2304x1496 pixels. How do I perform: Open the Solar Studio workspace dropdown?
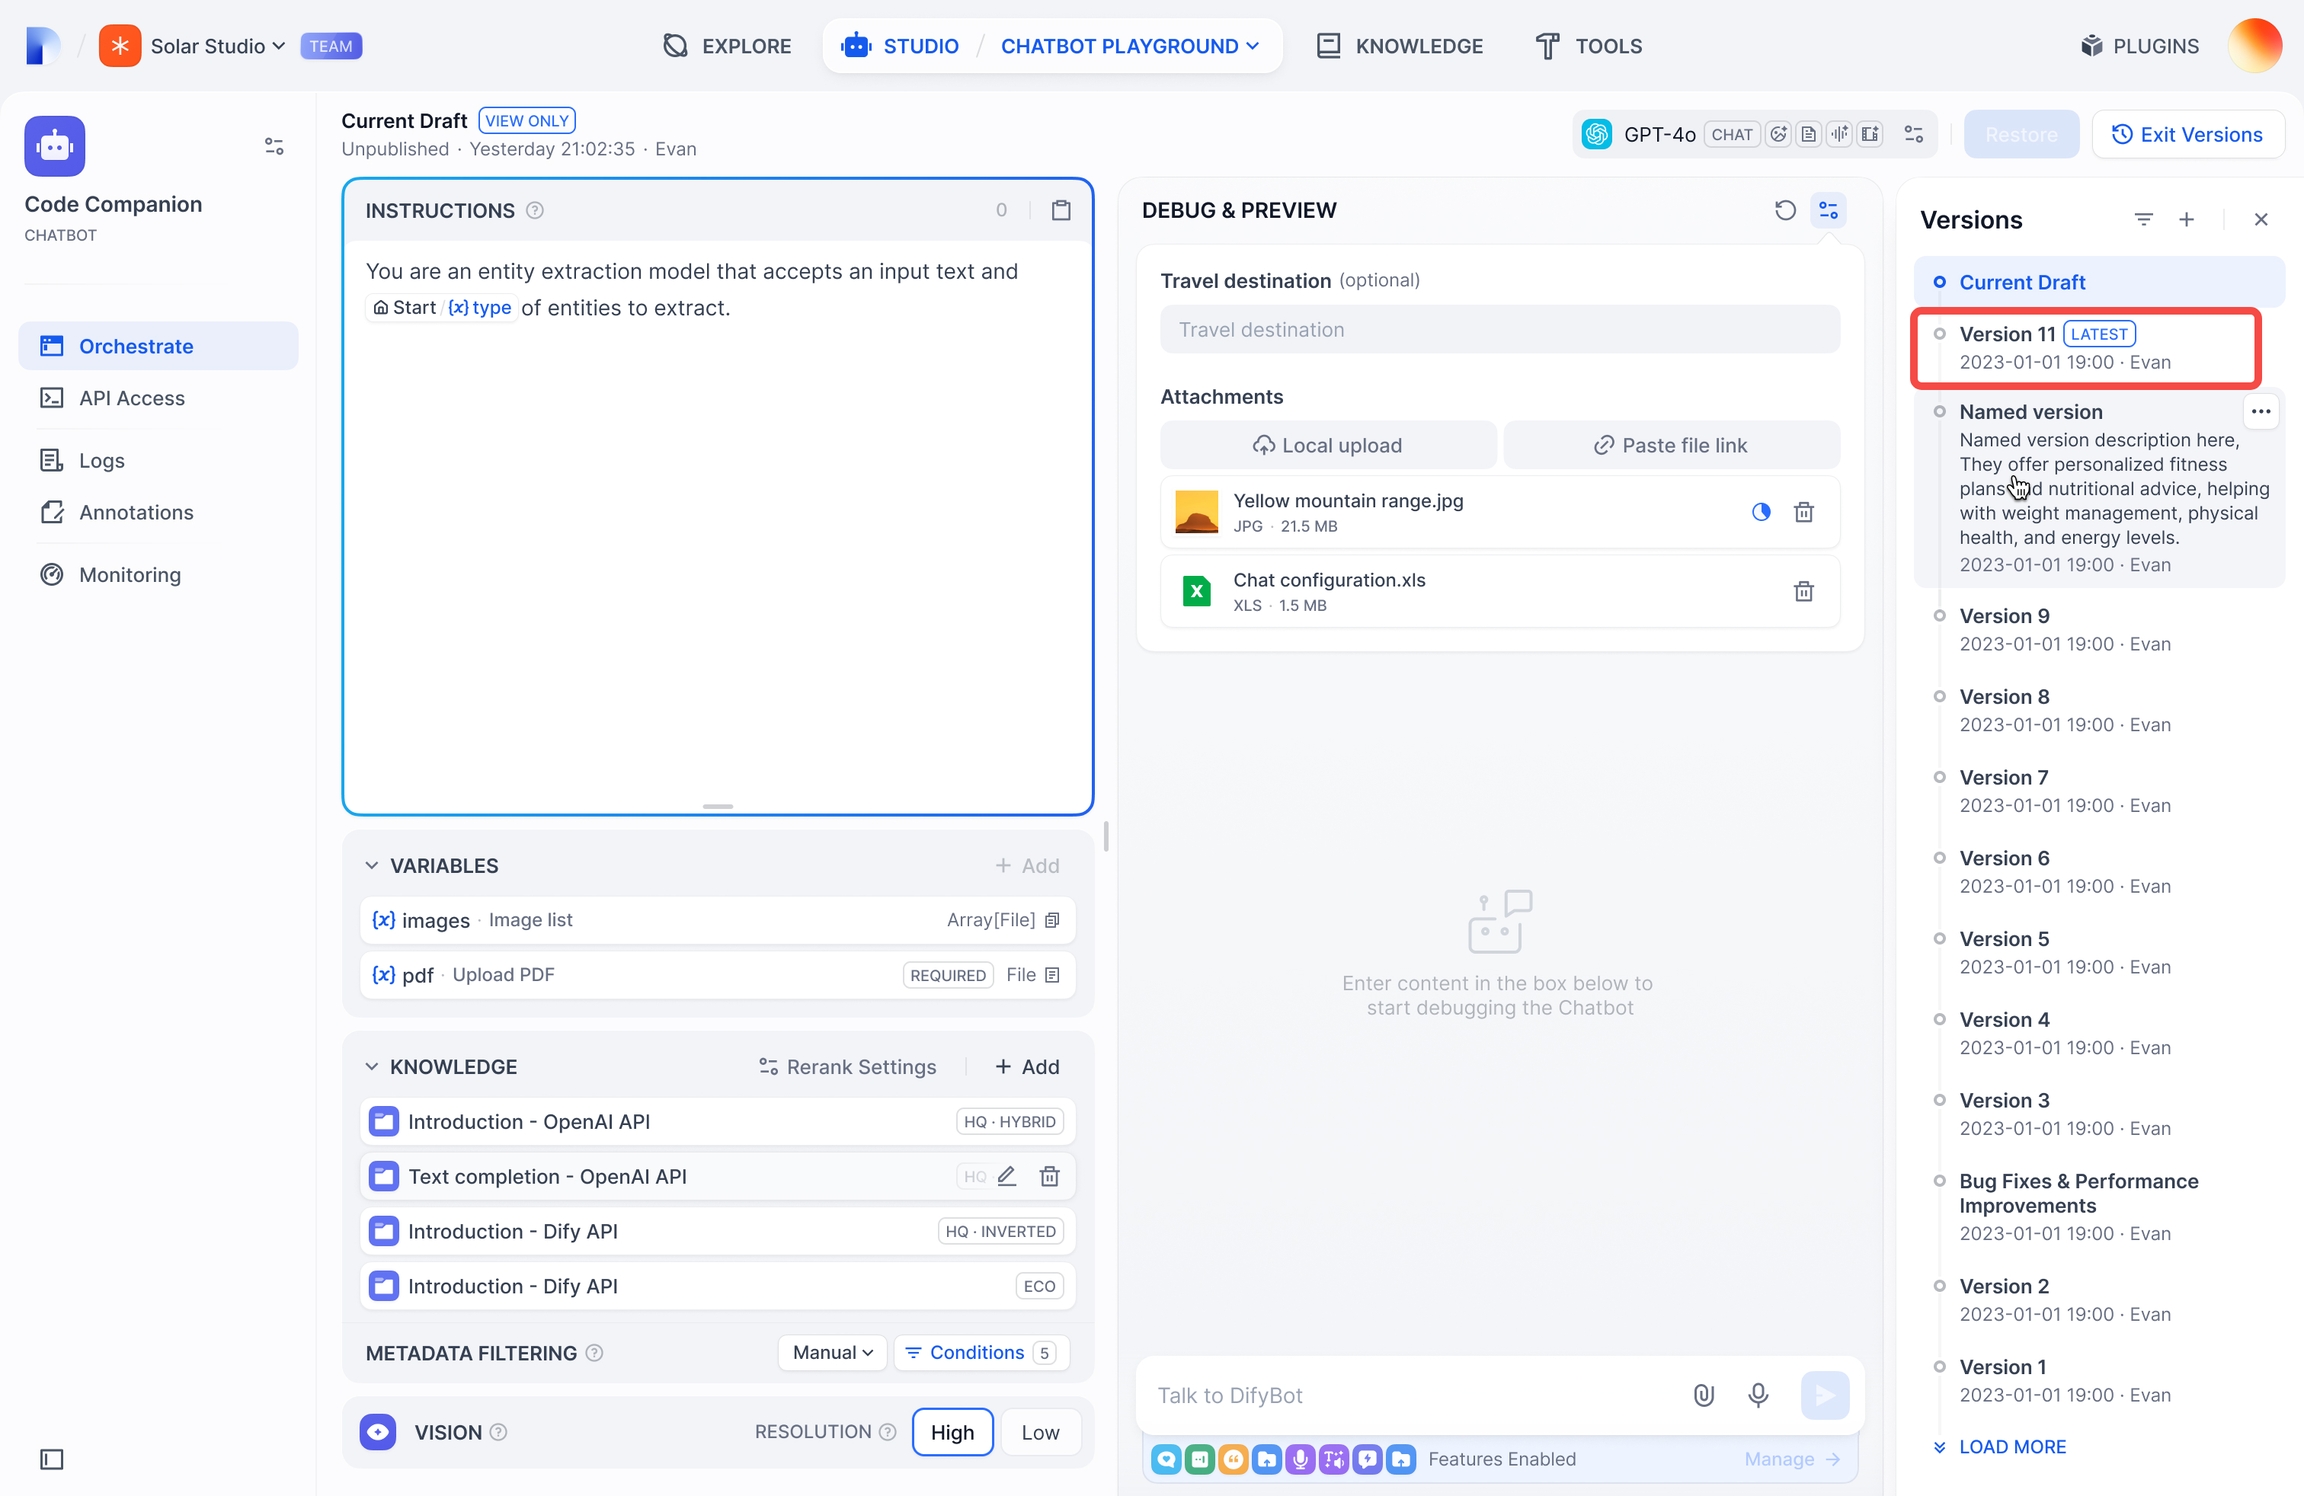tap(217, 46)
